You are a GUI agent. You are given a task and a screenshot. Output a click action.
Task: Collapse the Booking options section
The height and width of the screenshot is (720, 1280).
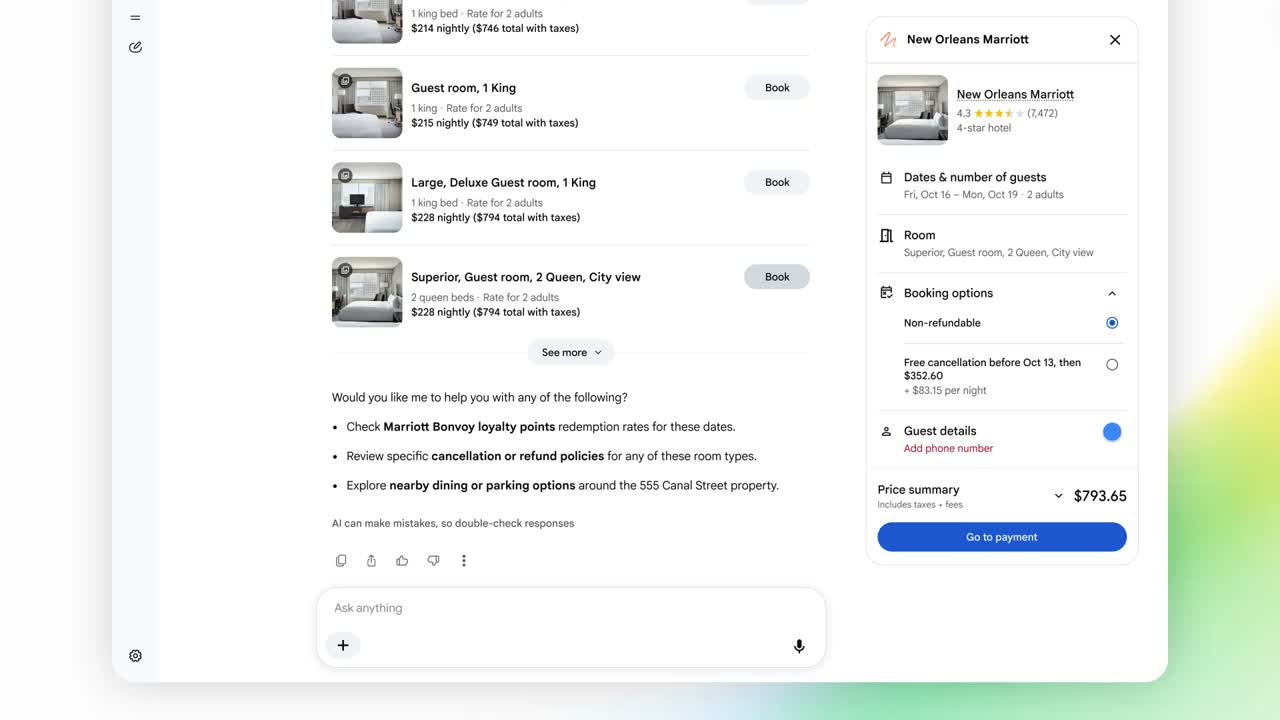point(1112,294)
